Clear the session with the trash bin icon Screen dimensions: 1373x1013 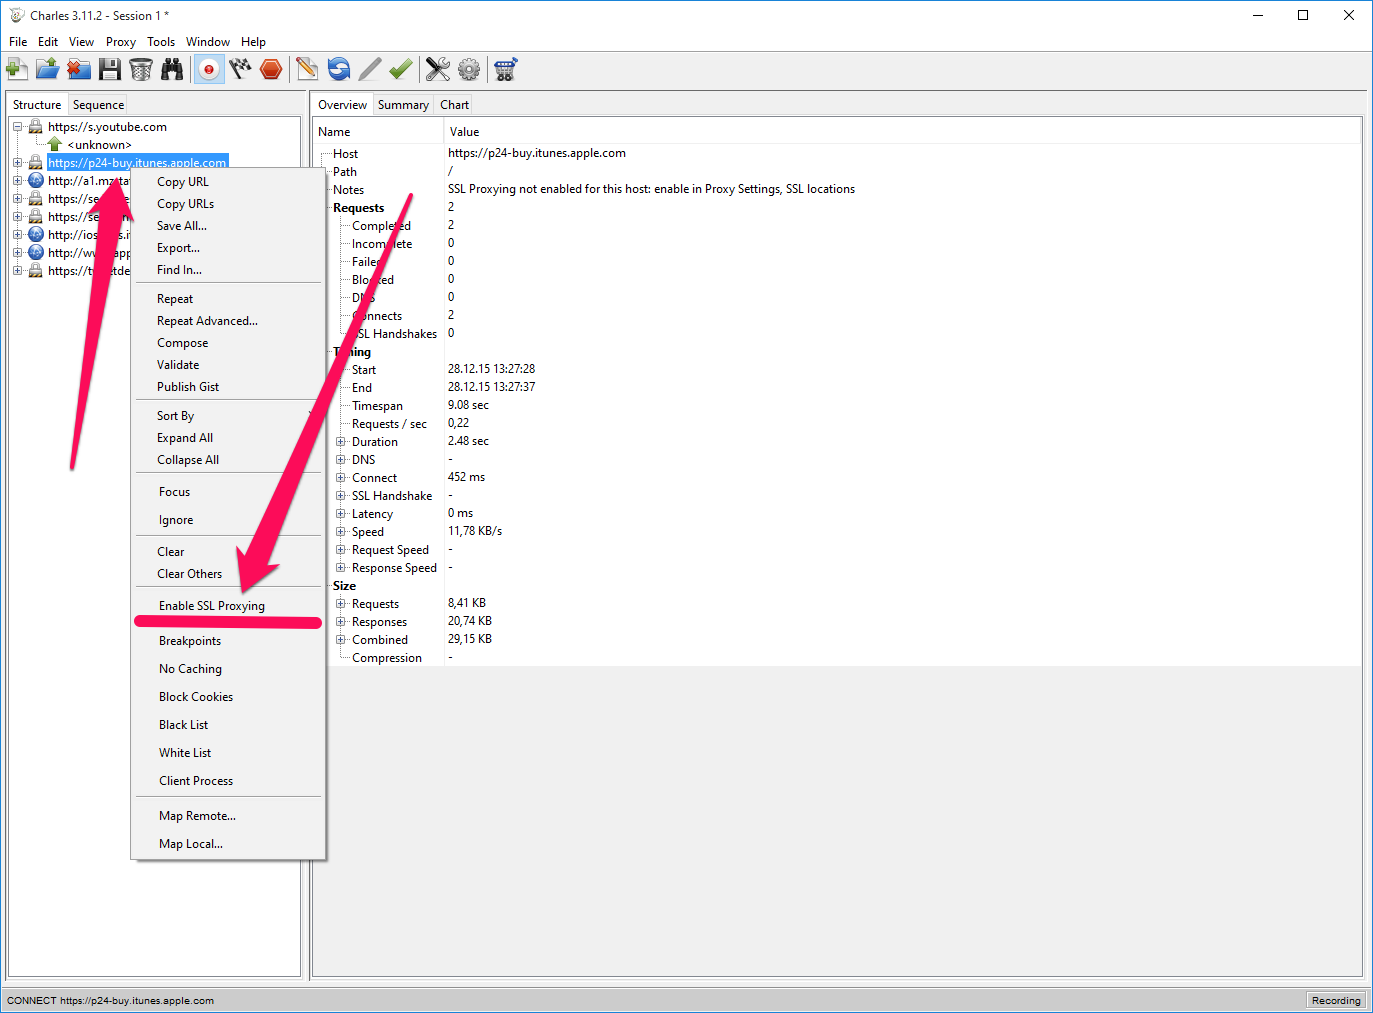(141, 69)
